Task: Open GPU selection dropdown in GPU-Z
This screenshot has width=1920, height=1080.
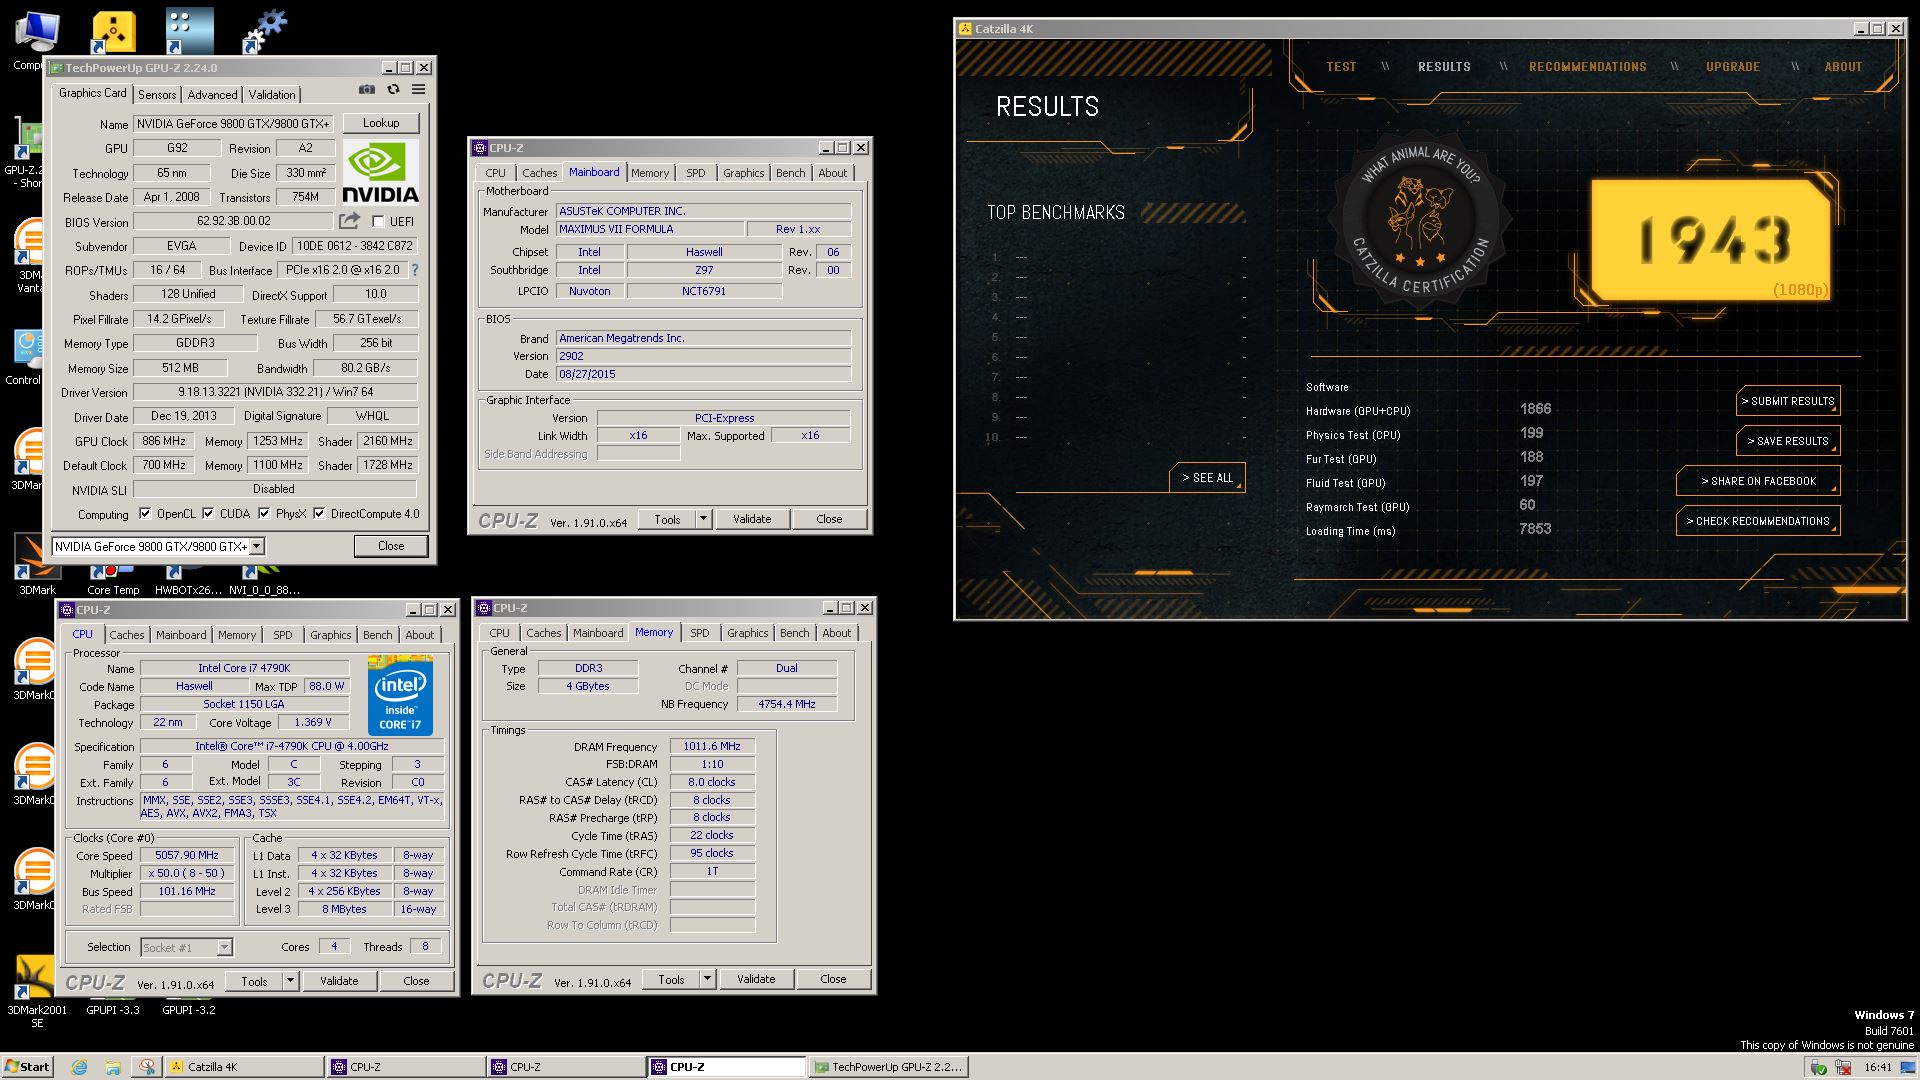Action: (257, 546)
